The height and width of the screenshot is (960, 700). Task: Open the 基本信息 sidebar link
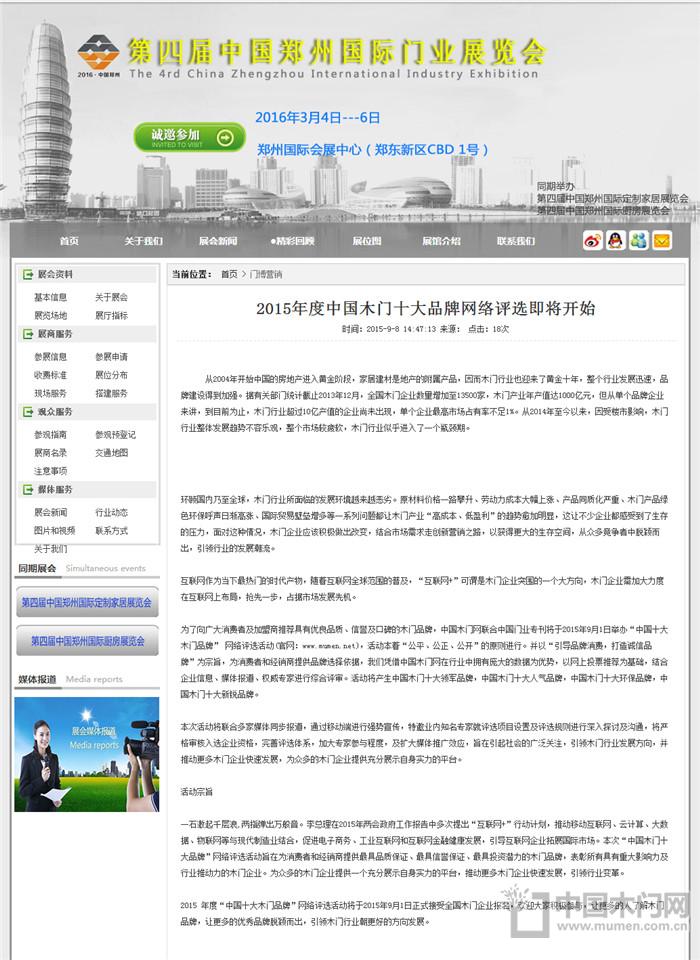[51, 297]
